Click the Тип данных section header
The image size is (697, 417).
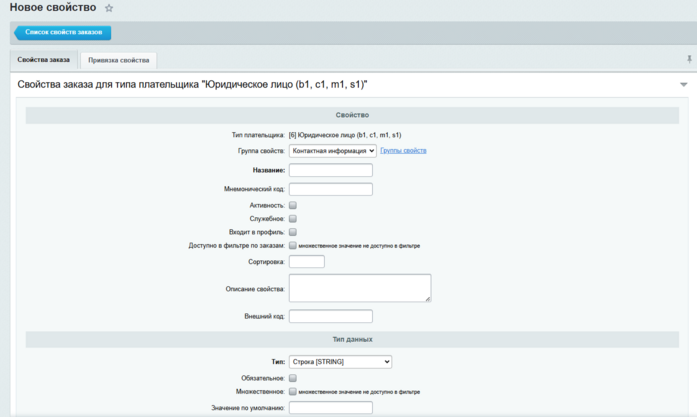[x=352, y=340]
